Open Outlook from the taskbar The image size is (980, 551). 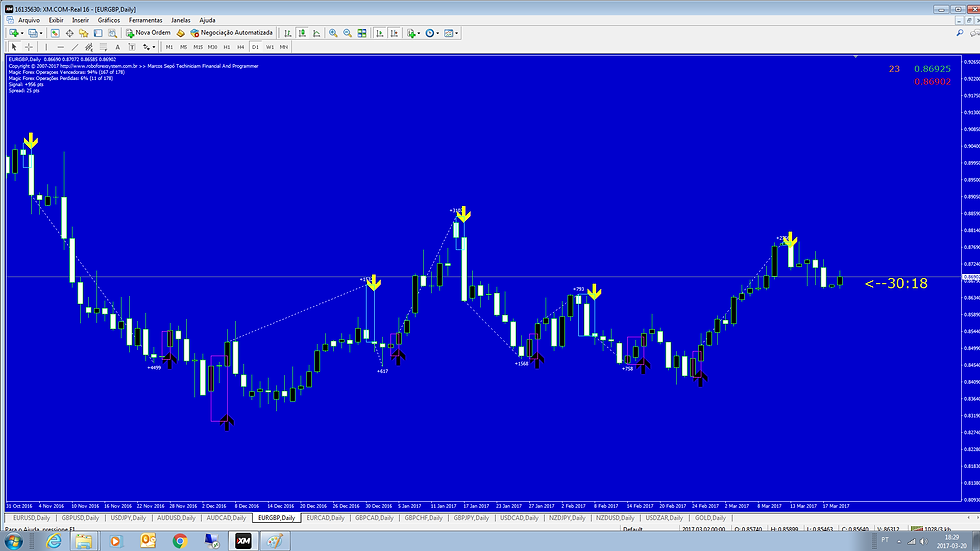[148, 541]
